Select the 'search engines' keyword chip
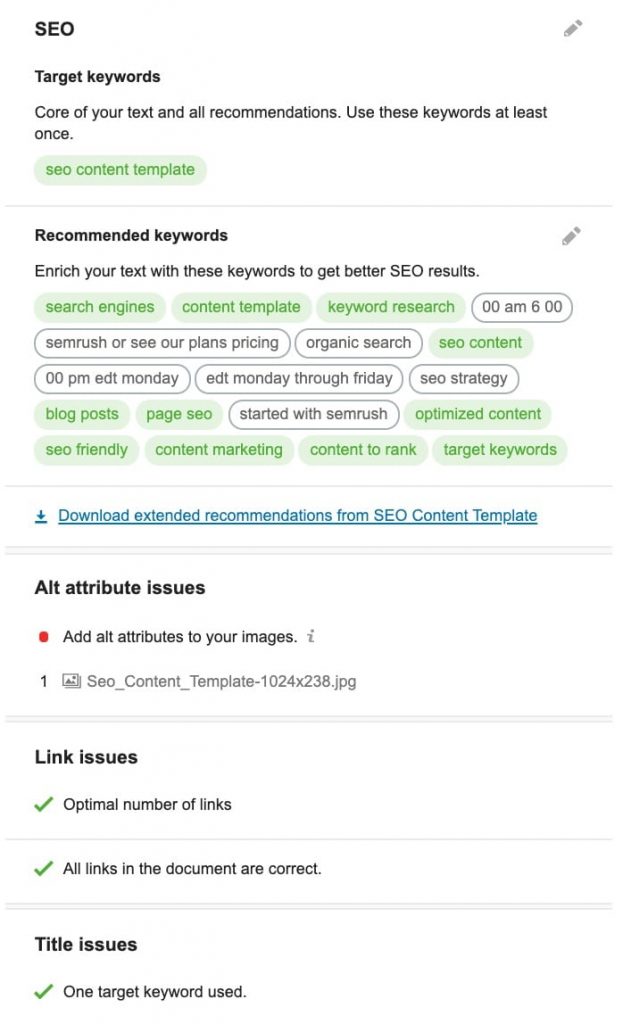 point(99,307)
